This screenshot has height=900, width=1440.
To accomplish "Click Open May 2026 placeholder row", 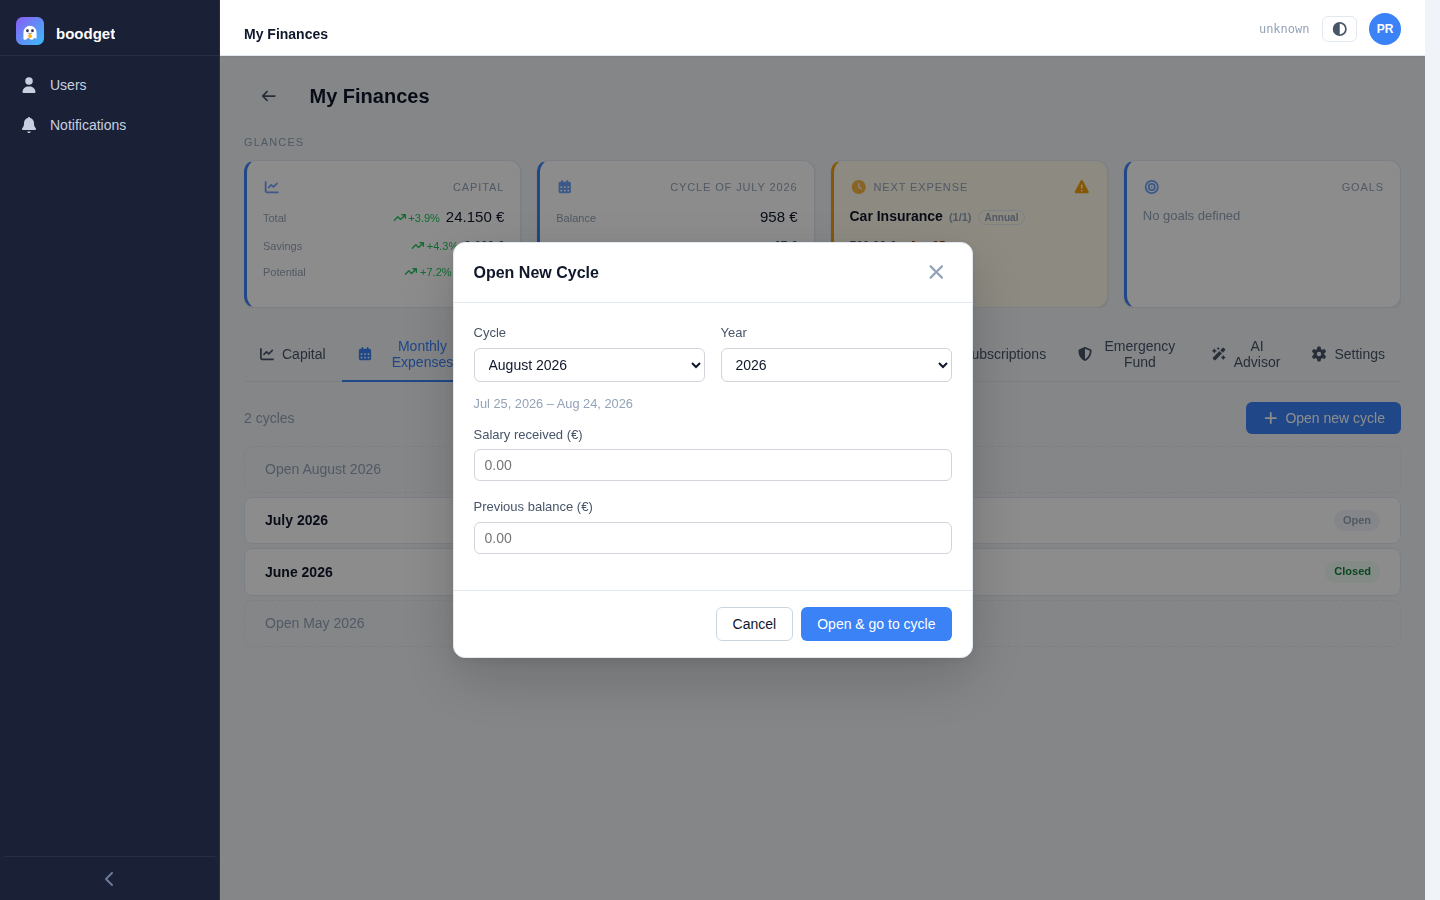I will click(x=822, y=623).
